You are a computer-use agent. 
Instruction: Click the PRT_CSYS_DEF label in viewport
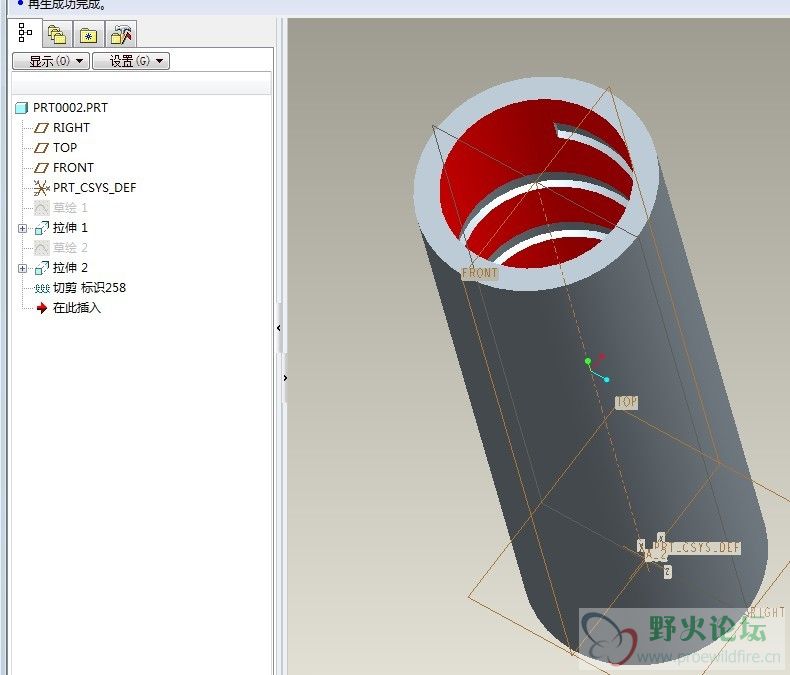pyautogui.click(x=697, y=547)
